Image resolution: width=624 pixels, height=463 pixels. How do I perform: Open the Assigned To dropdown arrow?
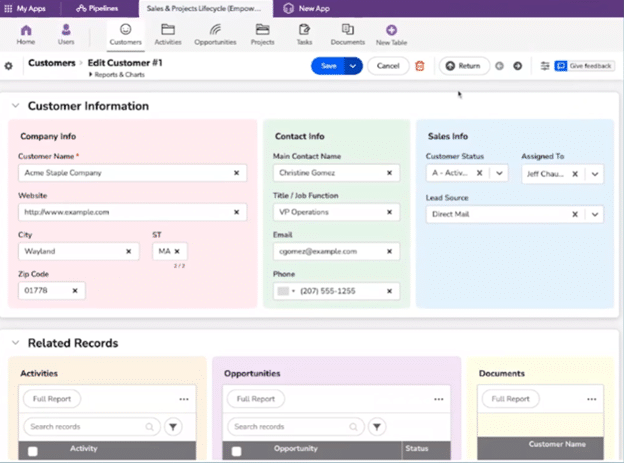click(595, 173)
